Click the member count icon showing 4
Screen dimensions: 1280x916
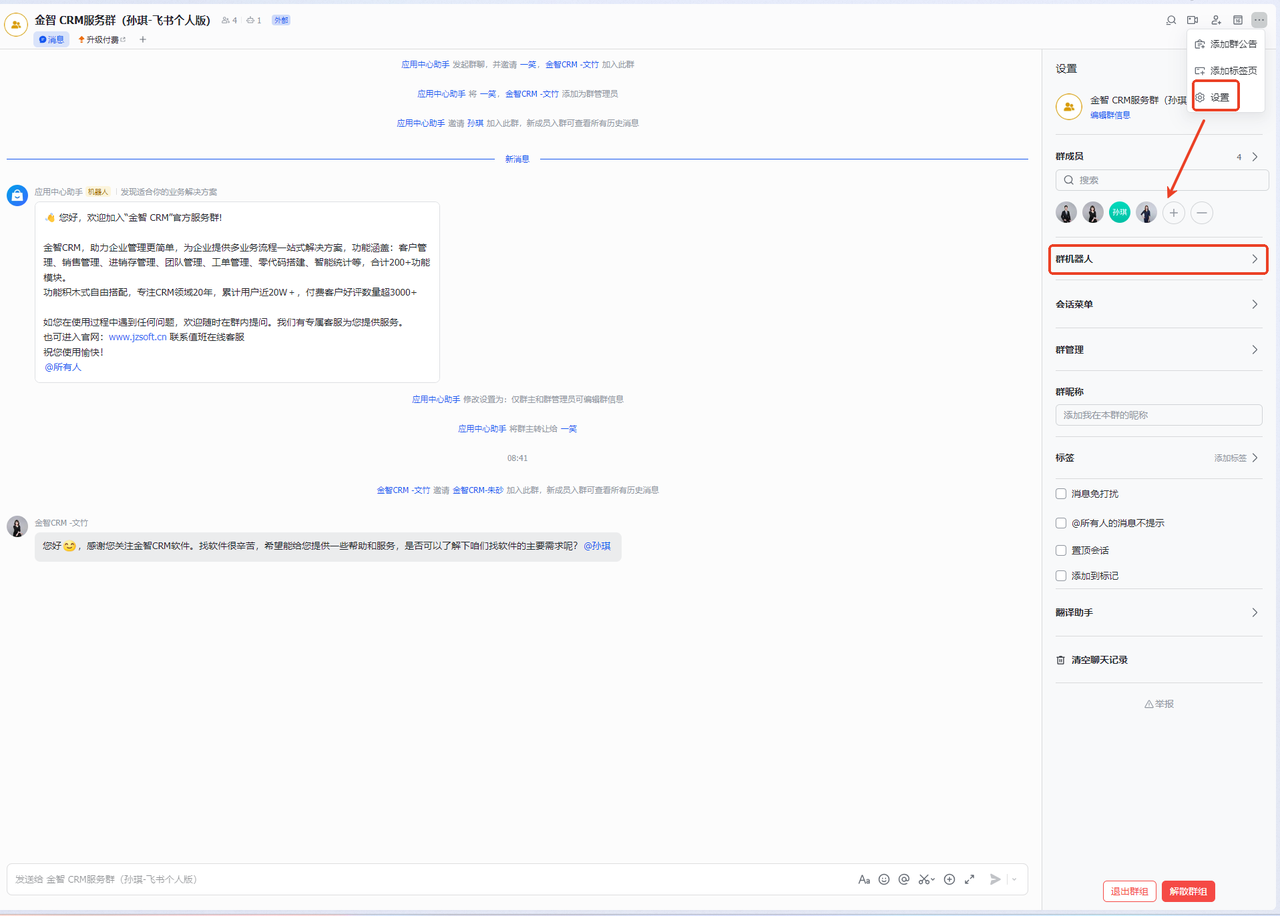click(x=229, y=20)
